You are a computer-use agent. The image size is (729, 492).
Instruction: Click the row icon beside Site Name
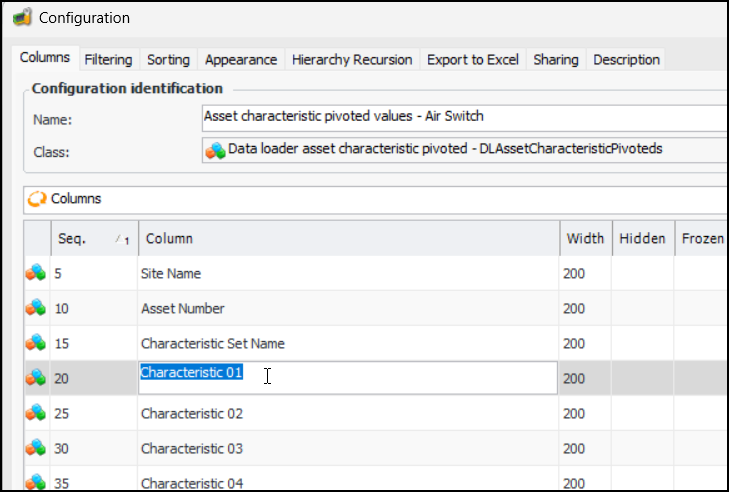click(36, 274)
